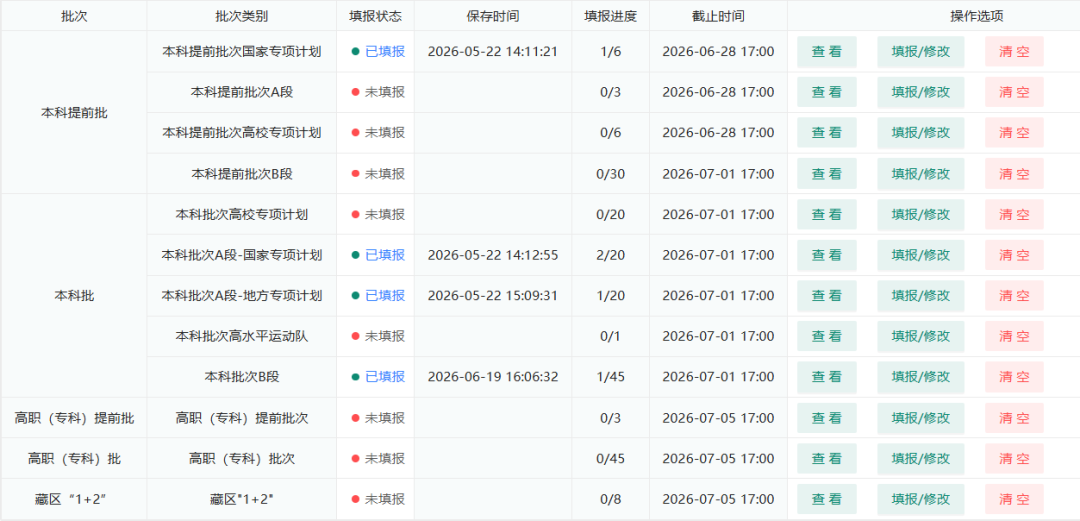
Task: Click save time 2026-05-22 15:09:31
Action: 492,296
